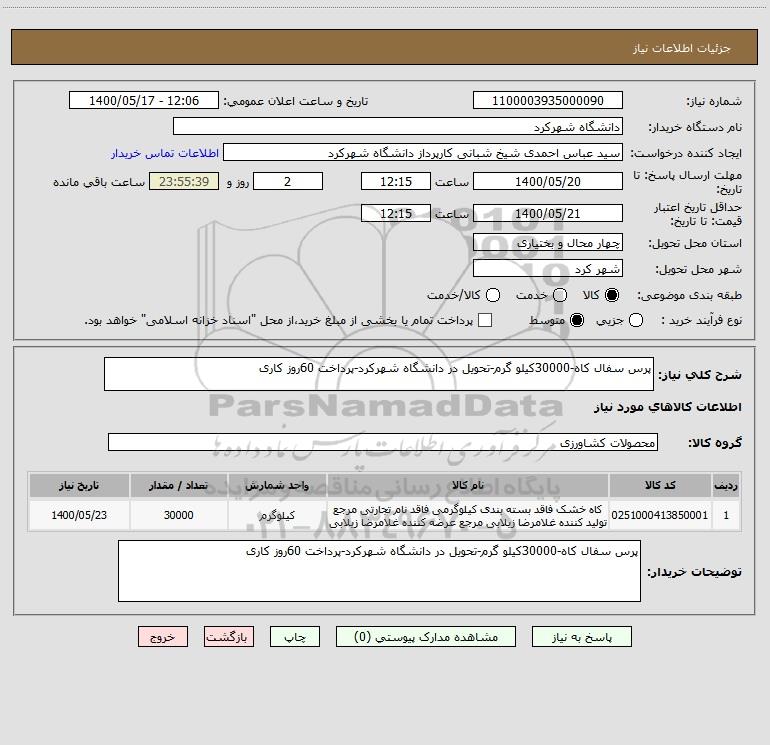Click the product name cell کاه خشک
This screenshot has width=770, height=745.
[x=468, y=516]
